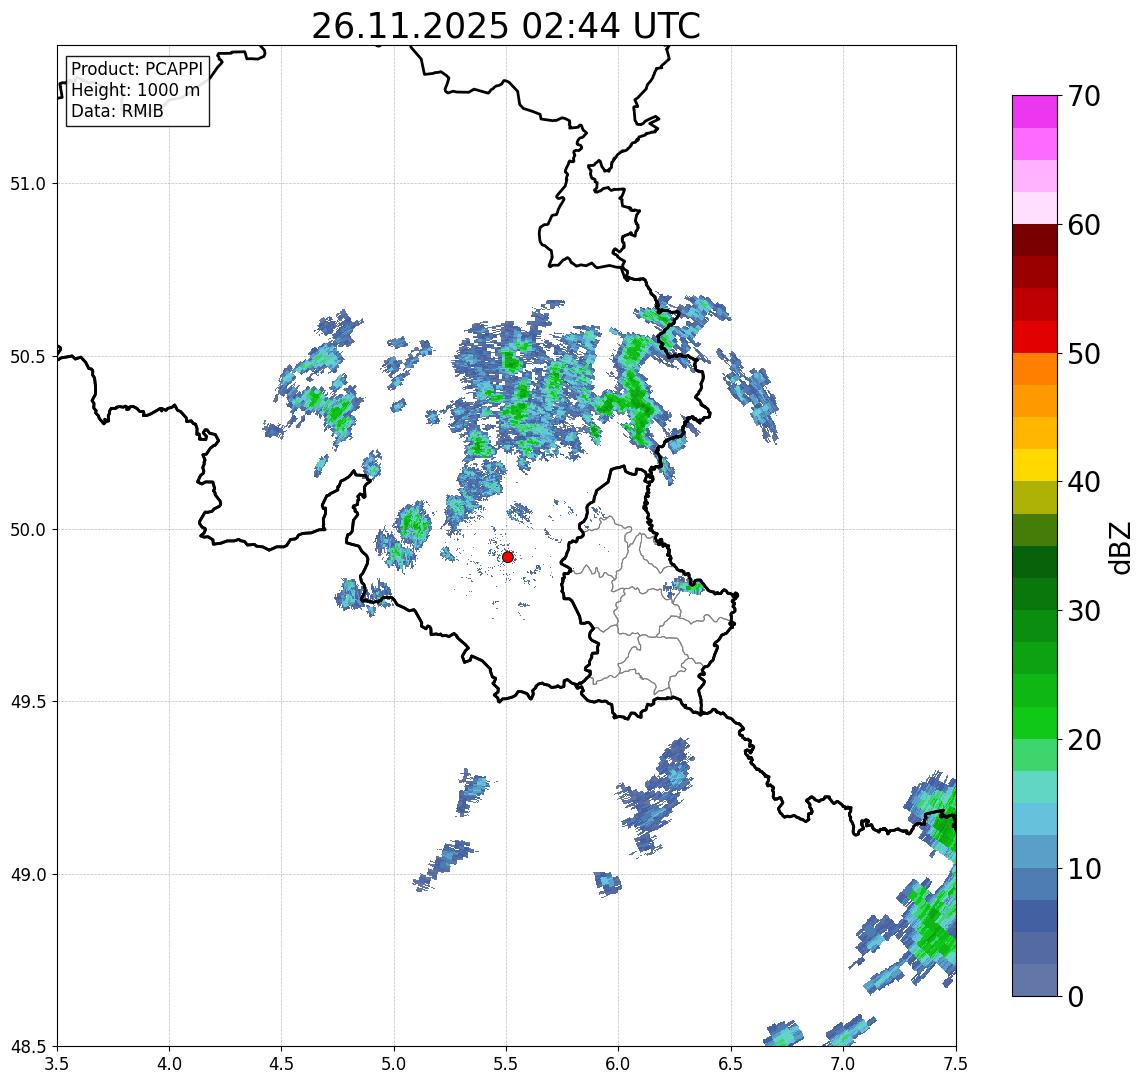1145x1084 pixels.
Task: Click the orange colorbar segment below 50
Action: [1035, 369]
